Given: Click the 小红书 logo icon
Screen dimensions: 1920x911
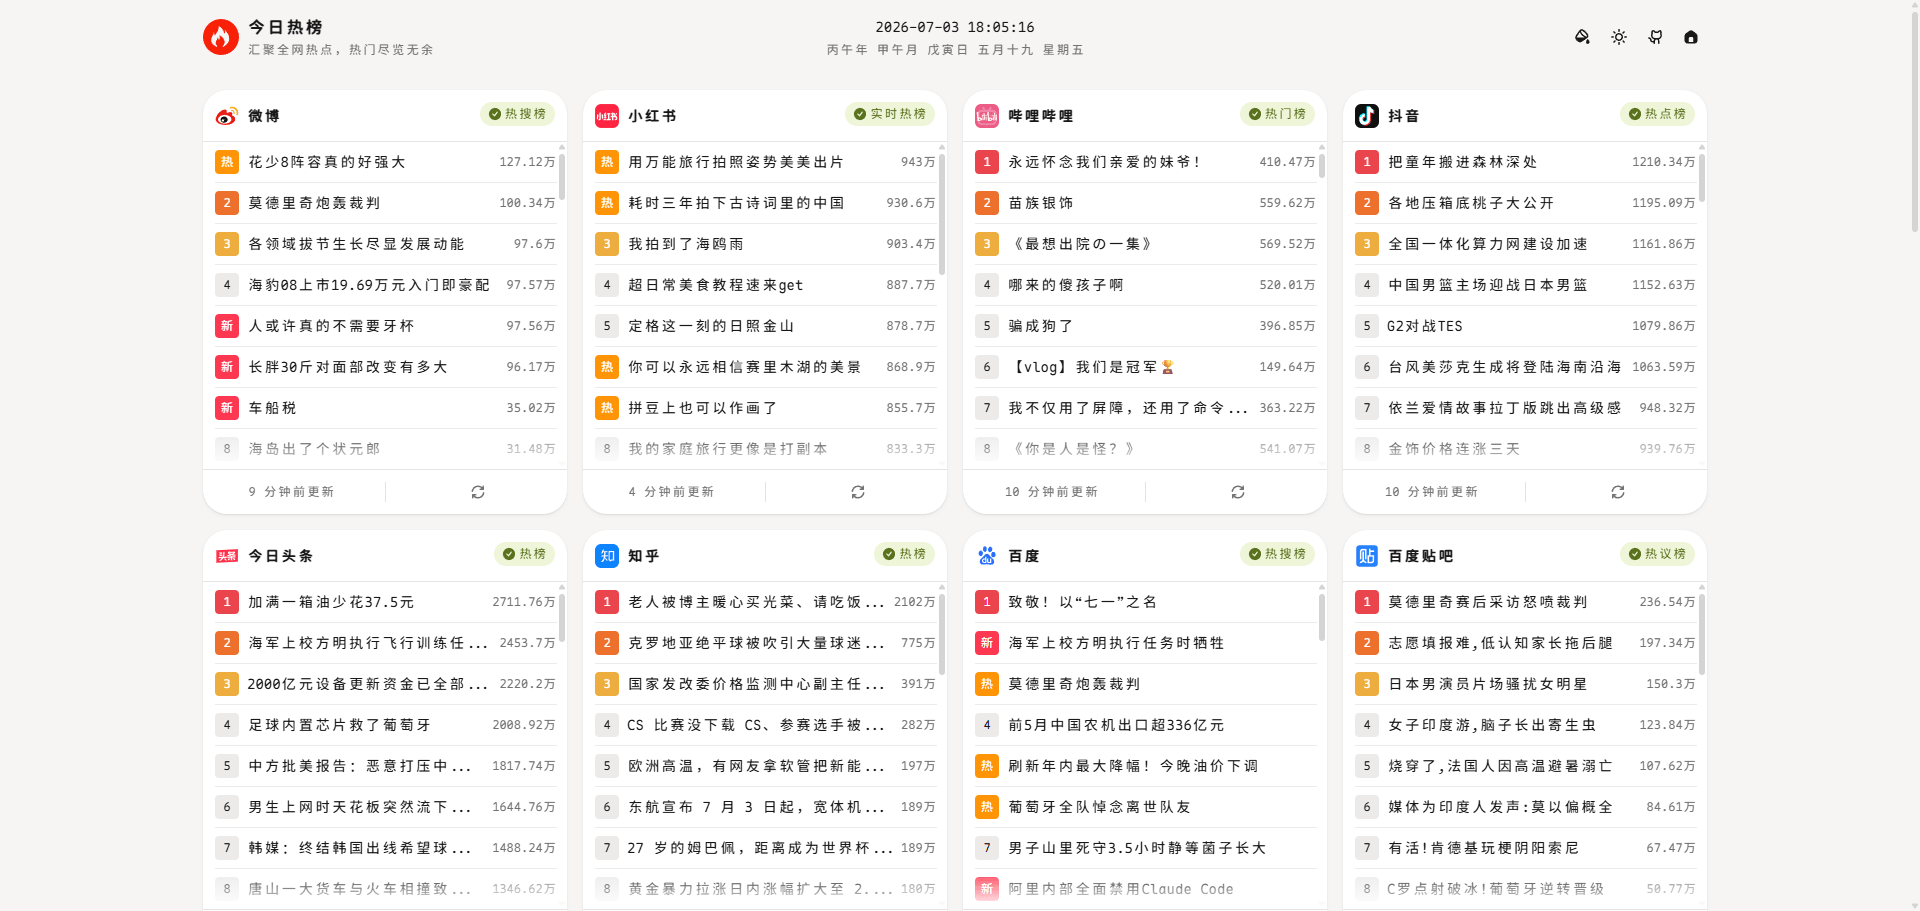Looking at the screenshot, I should pos(607,116).
